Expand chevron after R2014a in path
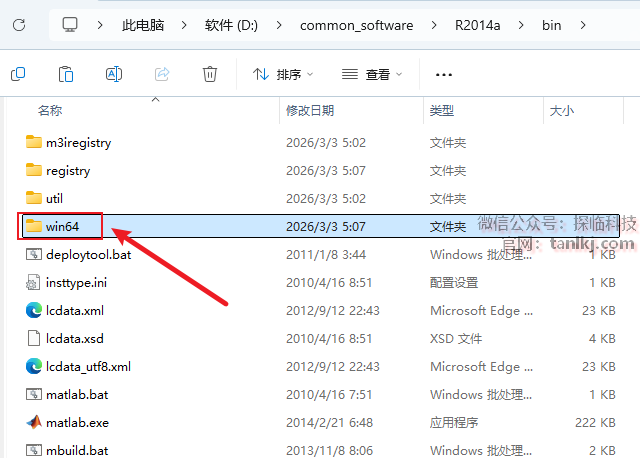 pos(521,25)
